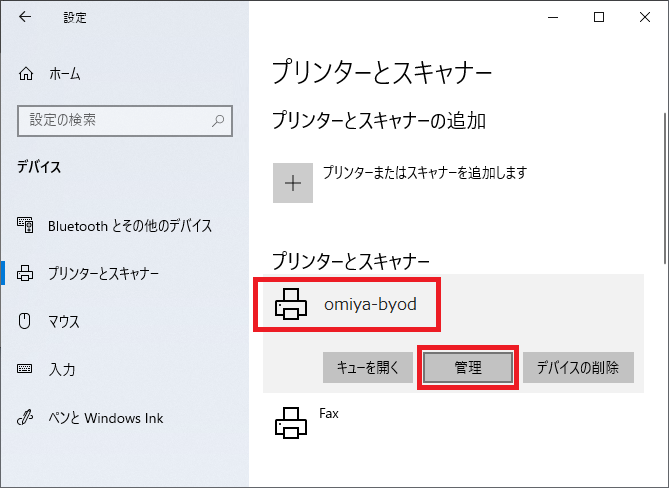
Task: Select the keyboard icon for 入力
Action: click(x=27, y=370)
